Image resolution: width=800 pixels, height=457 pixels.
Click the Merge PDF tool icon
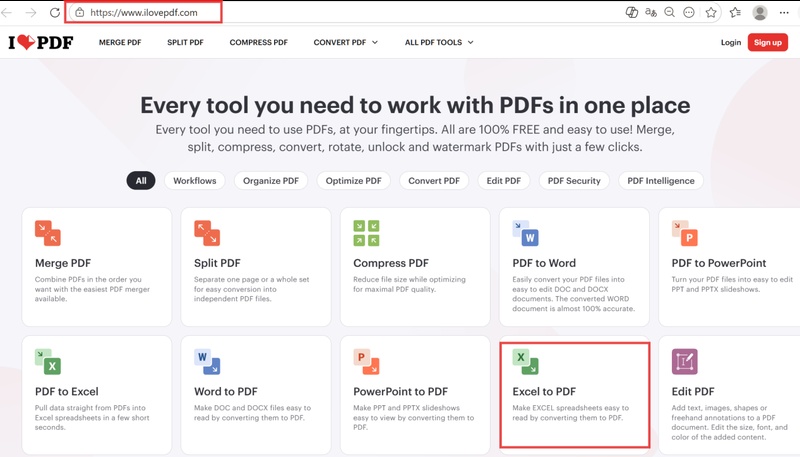pyautogui.click(x=47, y=233)
